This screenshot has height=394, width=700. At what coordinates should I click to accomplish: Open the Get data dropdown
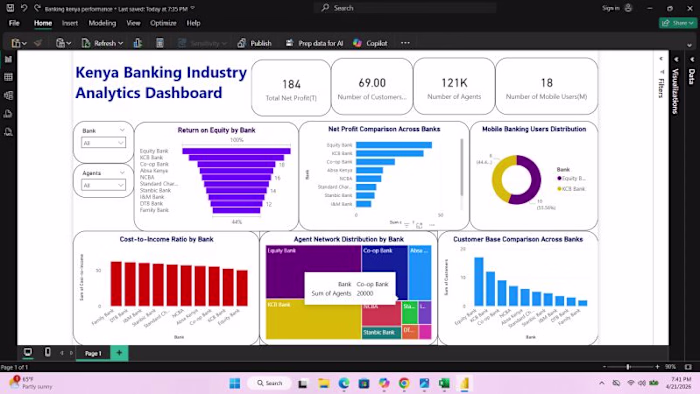click(x=63, y=43)
